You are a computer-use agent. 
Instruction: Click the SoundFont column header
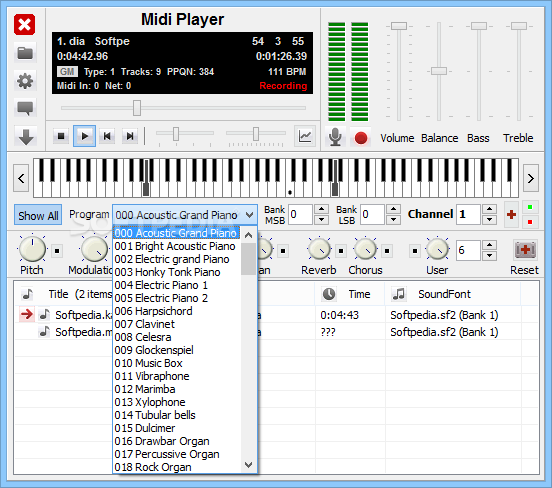pos(453,294)
